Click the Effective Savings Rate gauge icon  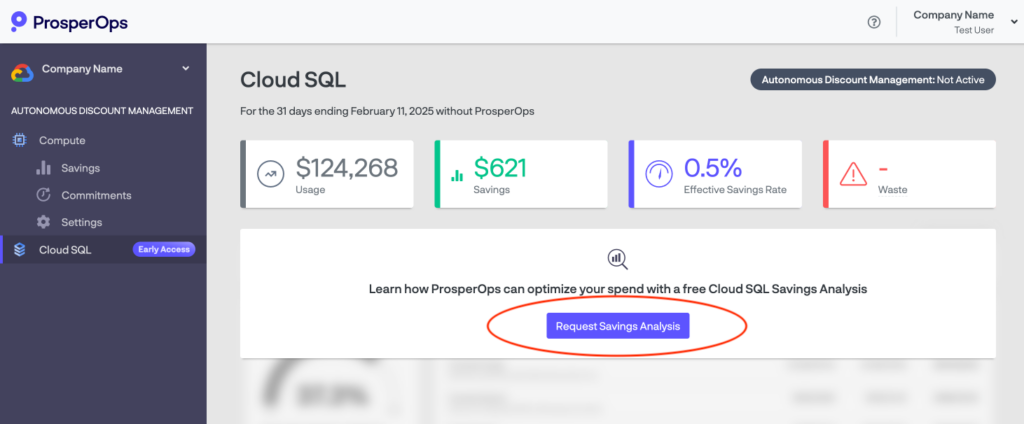(x=659, y=174)
